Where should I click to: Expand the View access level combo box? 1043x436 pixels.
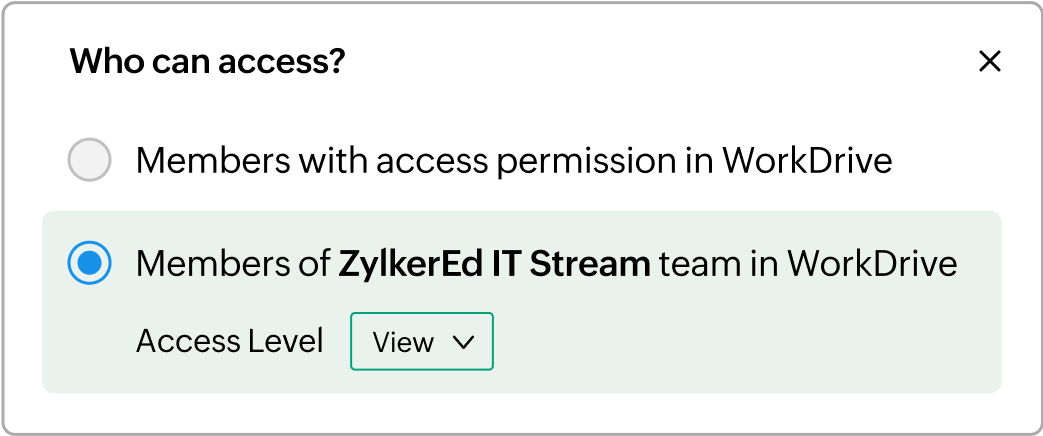tap(421, 342)
